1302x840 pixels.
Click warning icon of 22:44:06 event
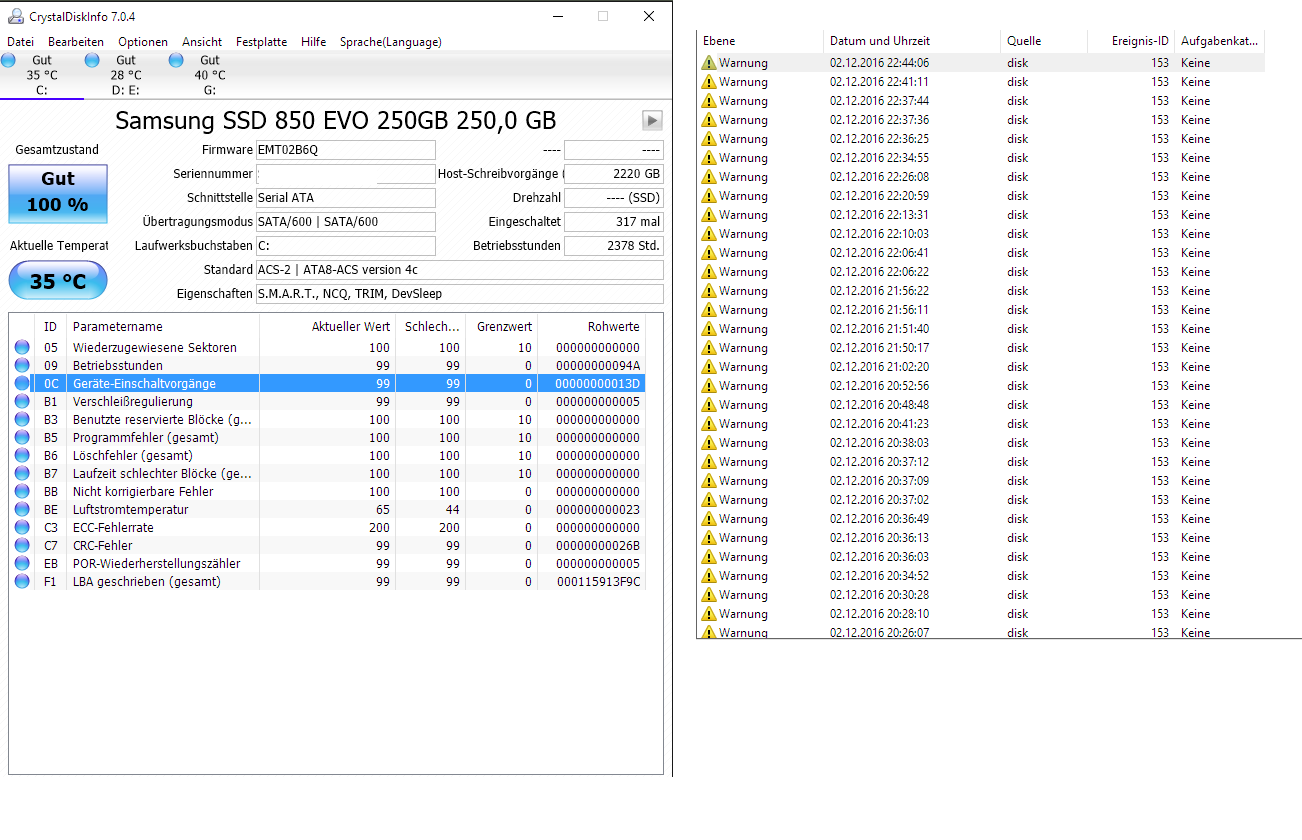(x=709, y=63)
